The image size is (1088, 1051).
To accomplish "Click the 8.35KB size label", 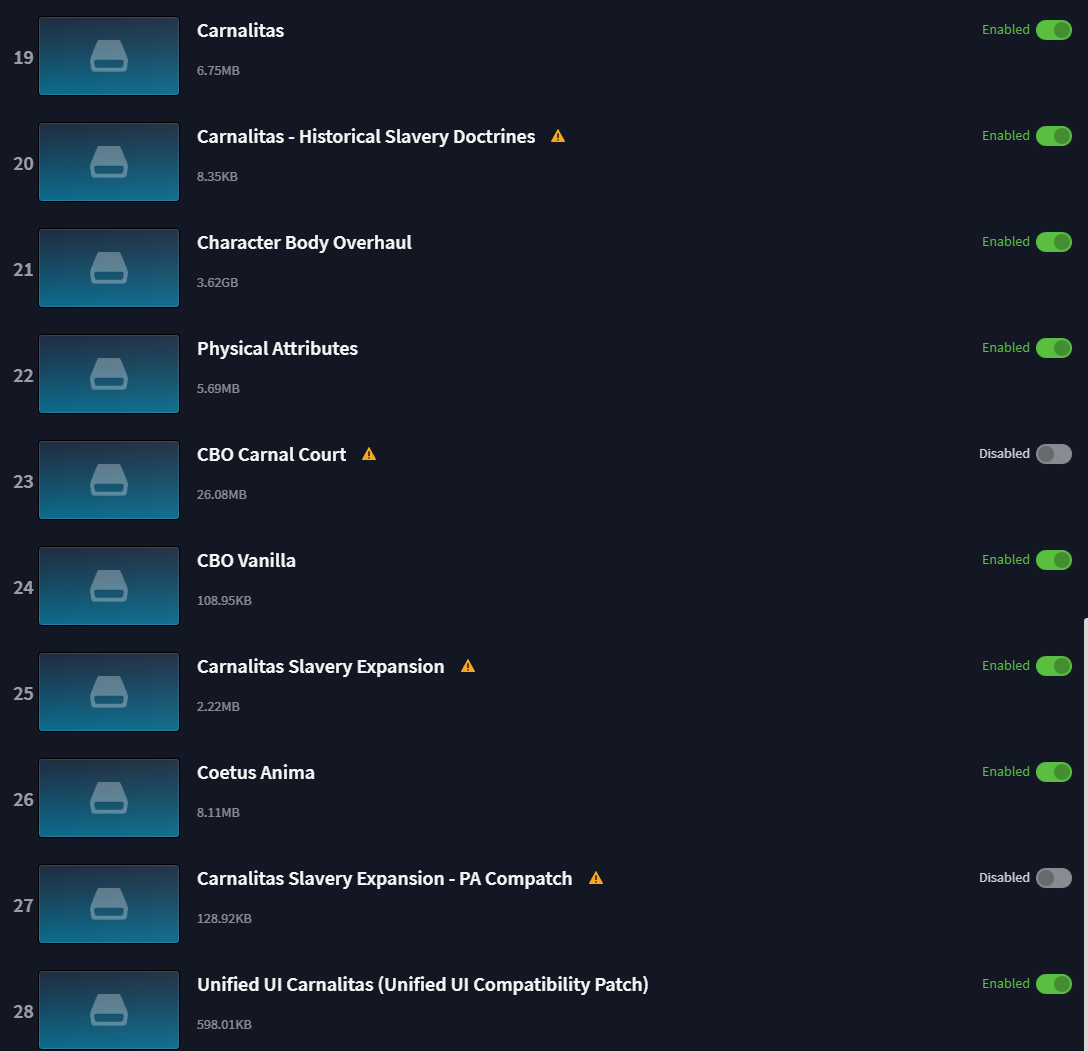I will [x=217, y=177].
